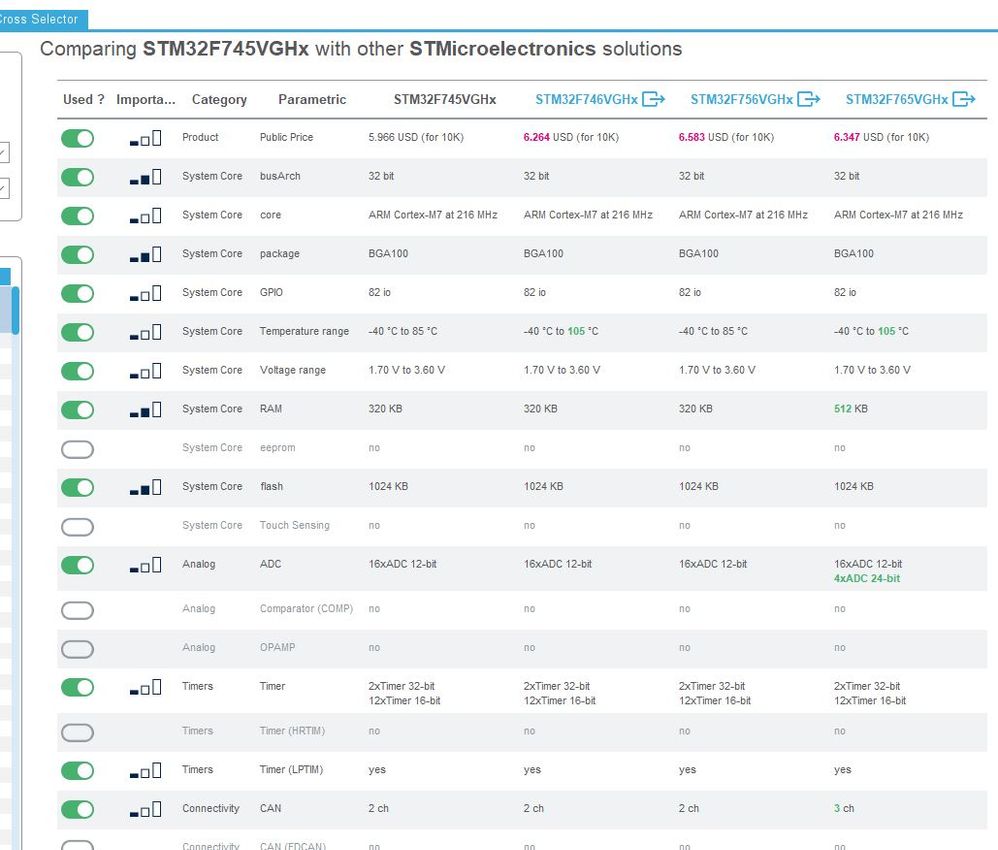Set importance bars for GPIO row
The width and height of the screenshot is (998, 850).
145,294
